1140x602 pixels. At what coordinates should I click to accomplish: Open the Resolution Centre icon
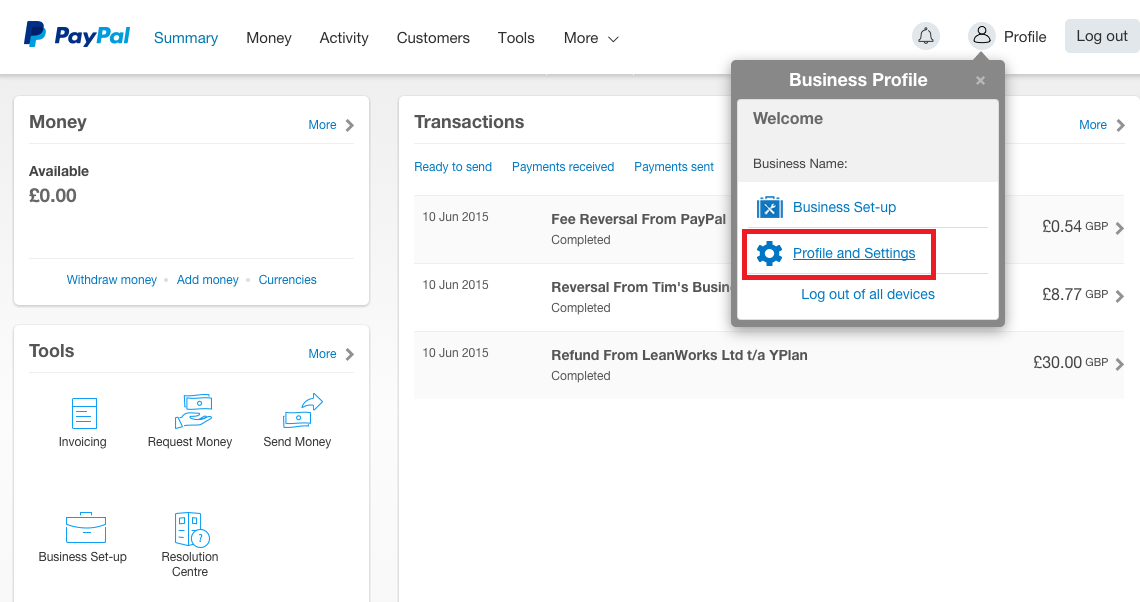click(192, 529)
